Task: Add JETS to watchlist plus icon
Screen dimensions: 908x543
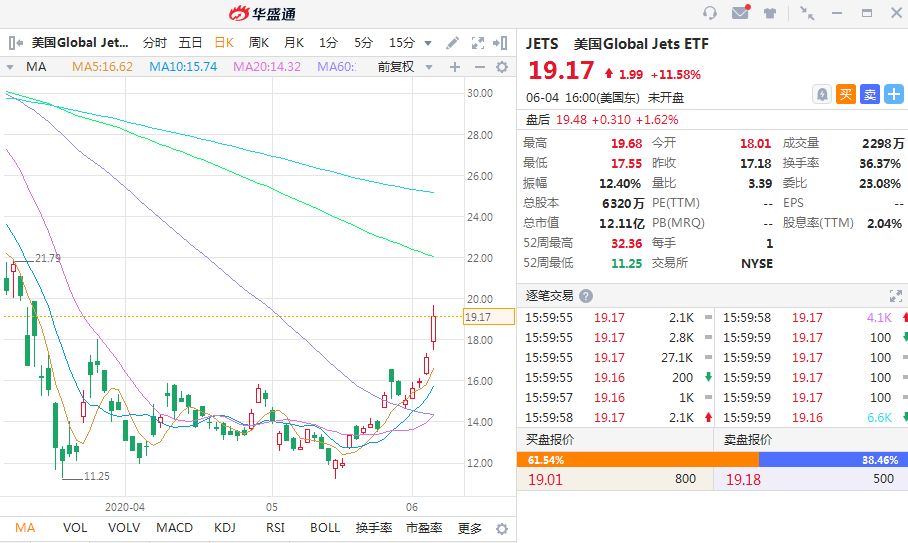Action: click(x=894, y=94)
